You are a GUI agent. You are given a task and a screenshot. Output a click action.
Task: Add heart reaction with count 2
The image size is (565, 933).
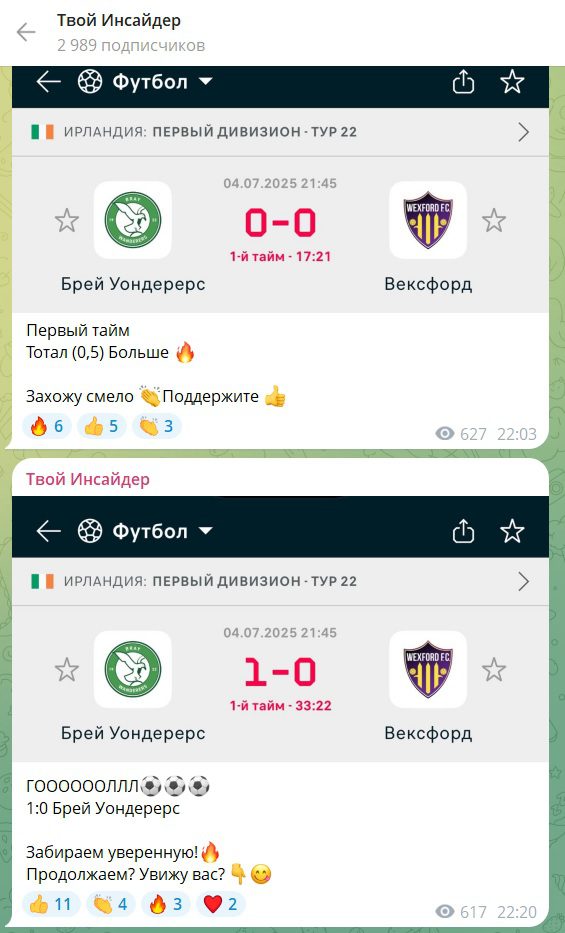point(221,904)
